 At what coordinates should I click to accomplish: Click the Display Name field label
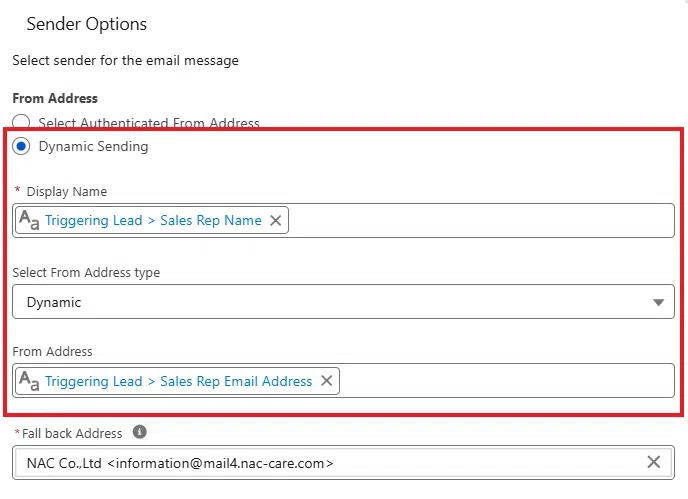(x=67, y=192)
